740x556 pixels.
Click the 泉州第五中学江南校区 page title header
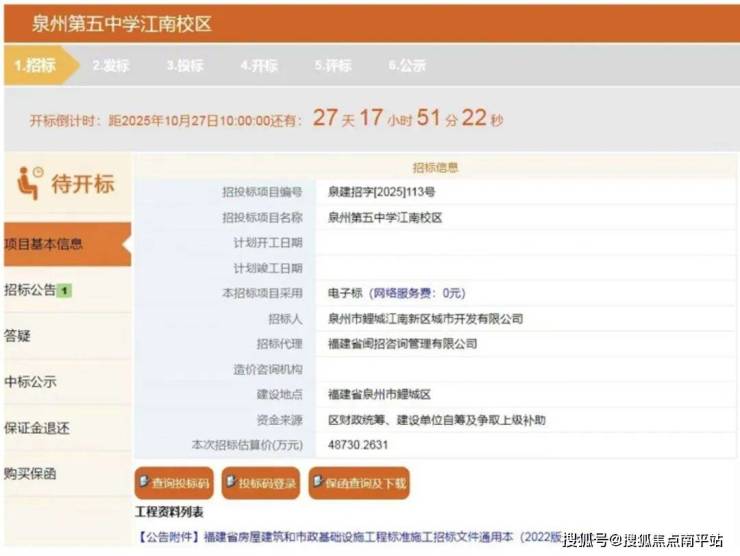tap(122, 23)
